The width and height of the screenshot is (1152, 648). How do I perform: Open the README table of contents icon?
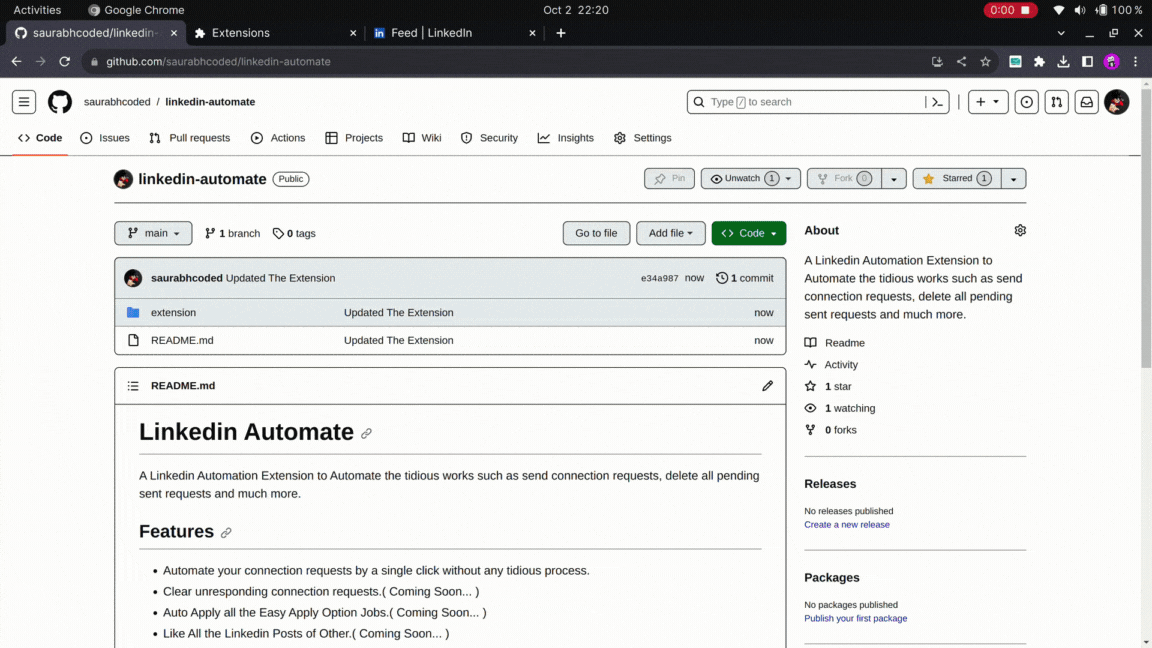133,386
